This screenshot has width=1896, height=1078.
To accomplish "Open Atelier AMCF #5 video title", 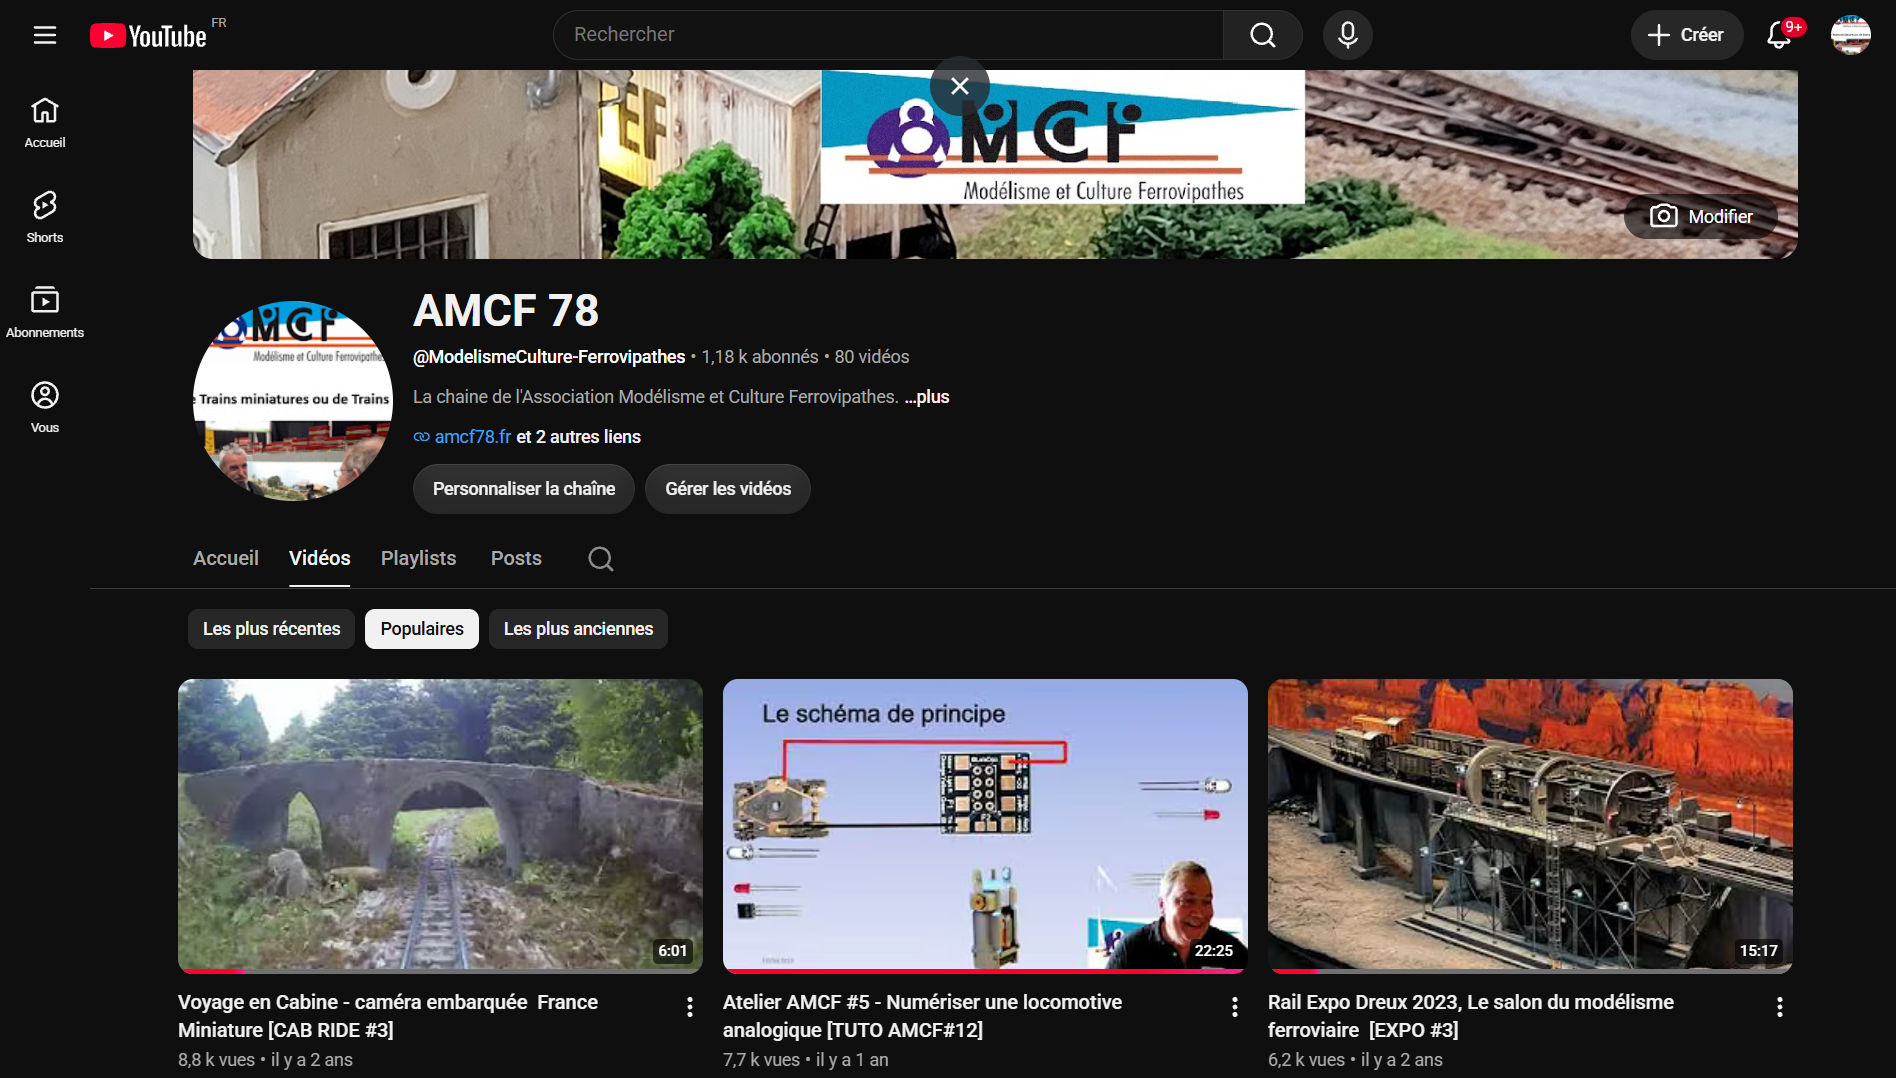I will click(x=923, y=1016).
